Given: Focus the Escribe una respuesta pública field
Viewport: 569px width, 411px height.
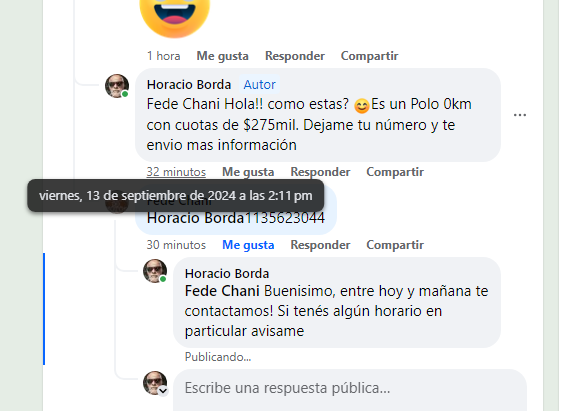Looking at the screenshot, I should 350,390.
